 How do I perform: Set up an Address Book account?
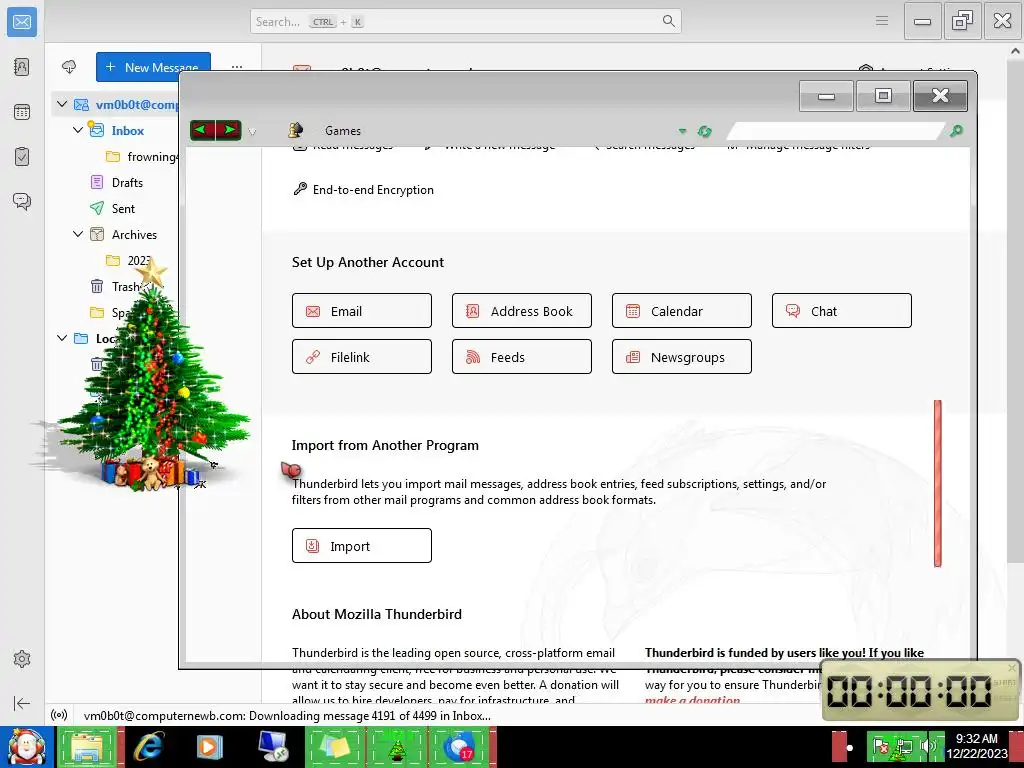coord(522,311)
